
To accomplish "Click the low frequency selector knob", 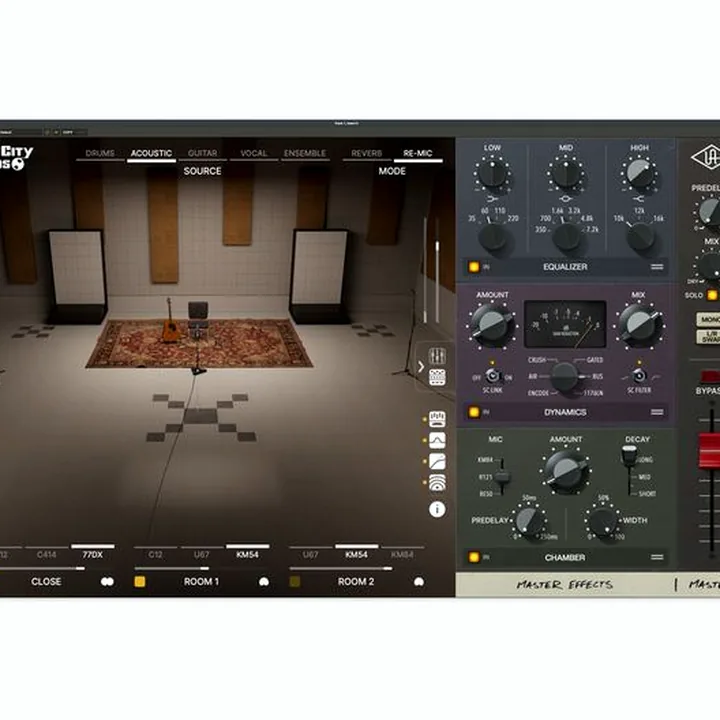I will coord(492,237).
